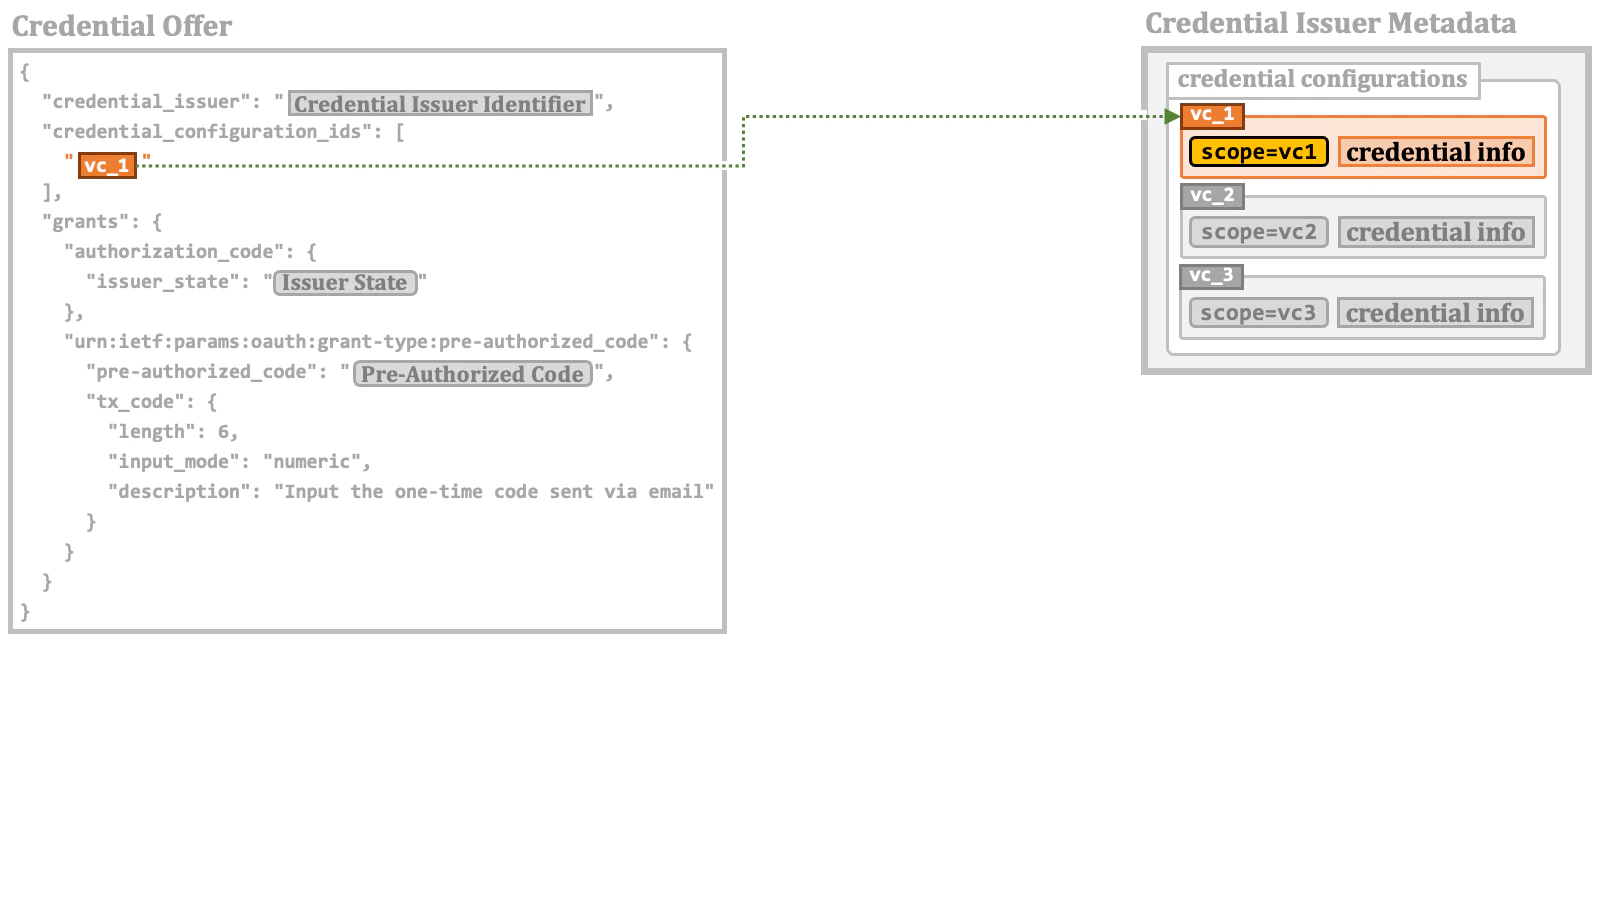The image size is (1600, 900).
Task: Select the vc_3 tag in credential configurations
Action: (1212, 276)
